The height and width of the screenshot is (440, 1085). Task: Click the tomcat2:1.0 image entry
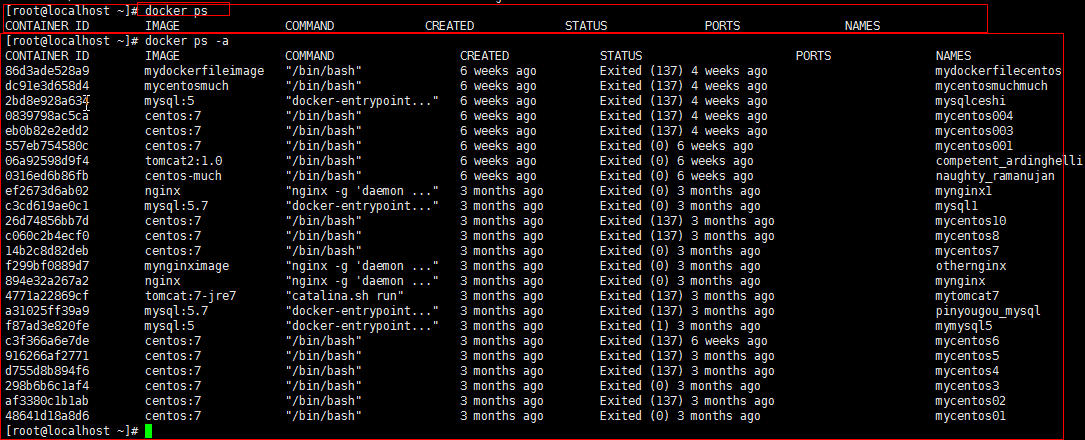pyautogui.click(x=183, y=161)
